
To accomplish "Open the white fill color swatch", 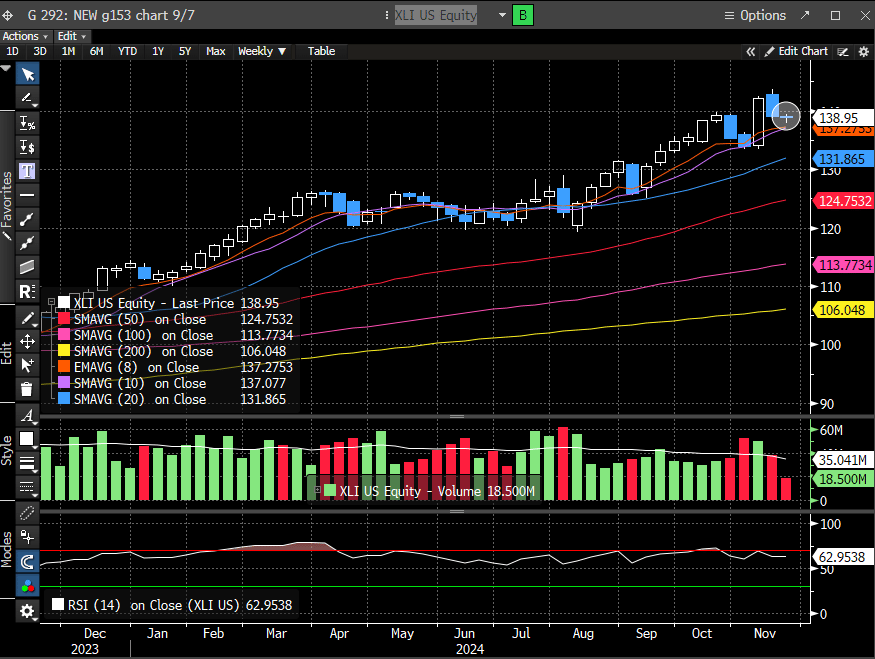I will click(27, 439).
